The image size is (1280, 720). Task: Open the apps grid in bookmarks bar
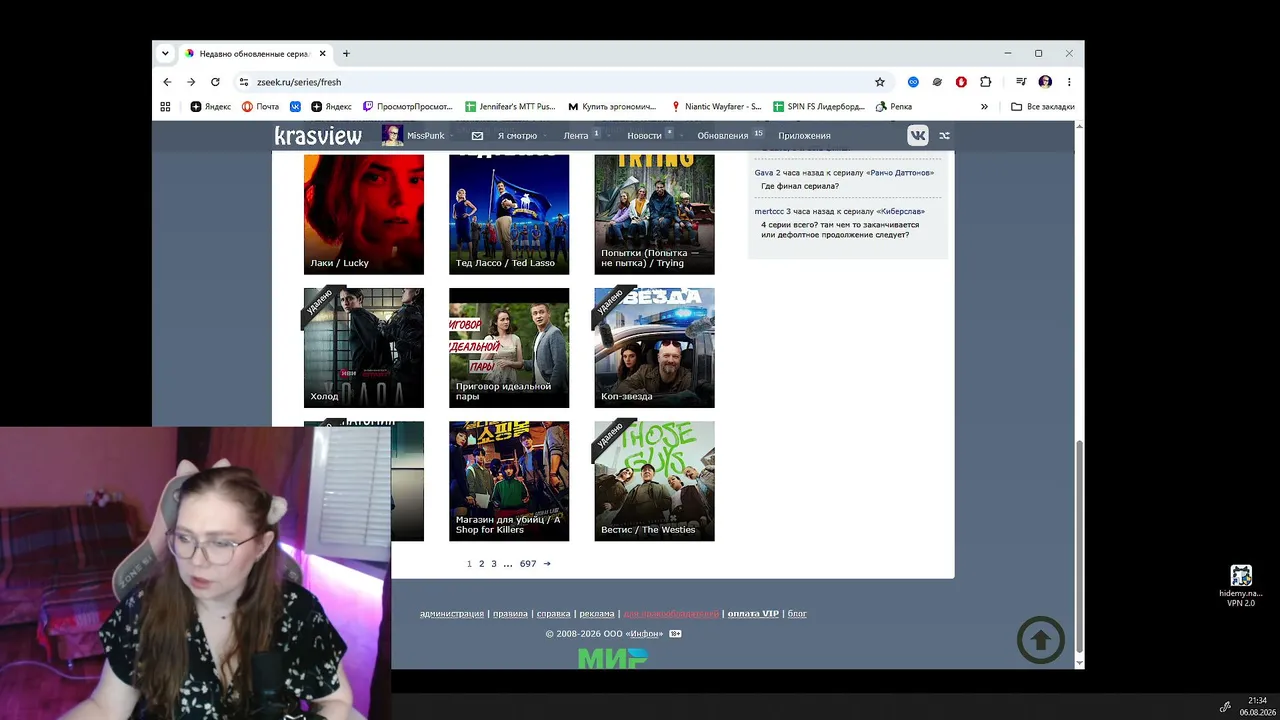[x=165, y=106]
